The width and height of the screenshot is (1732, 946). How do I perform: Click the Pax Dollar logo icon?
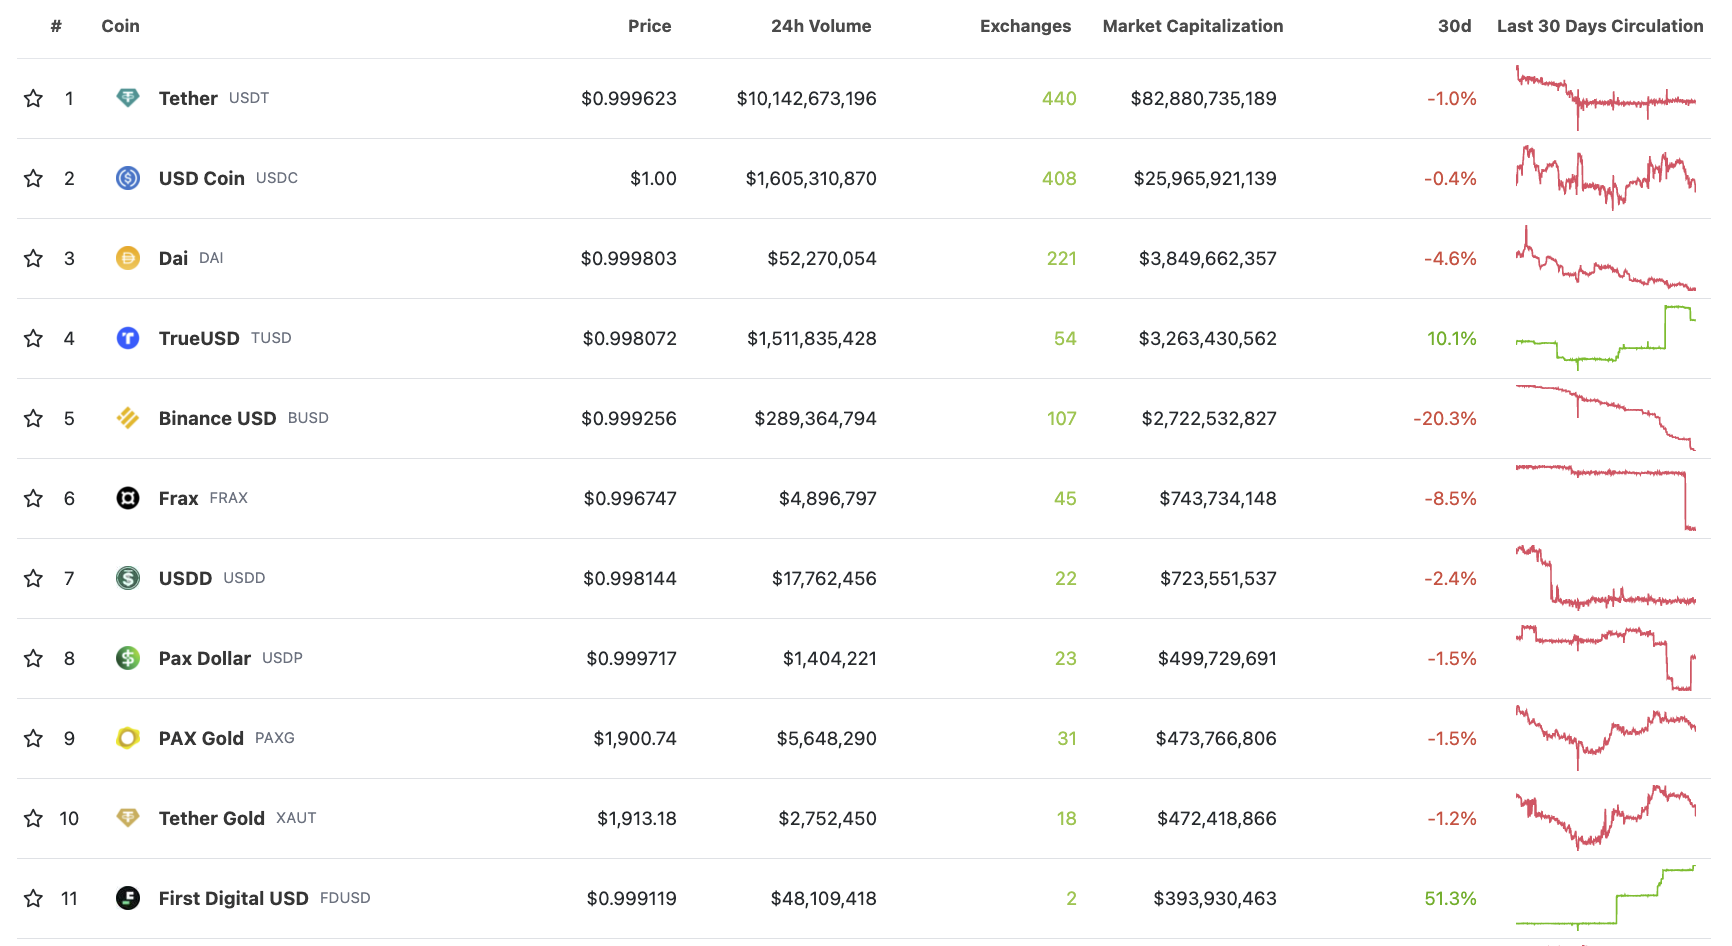pos(128,658)
